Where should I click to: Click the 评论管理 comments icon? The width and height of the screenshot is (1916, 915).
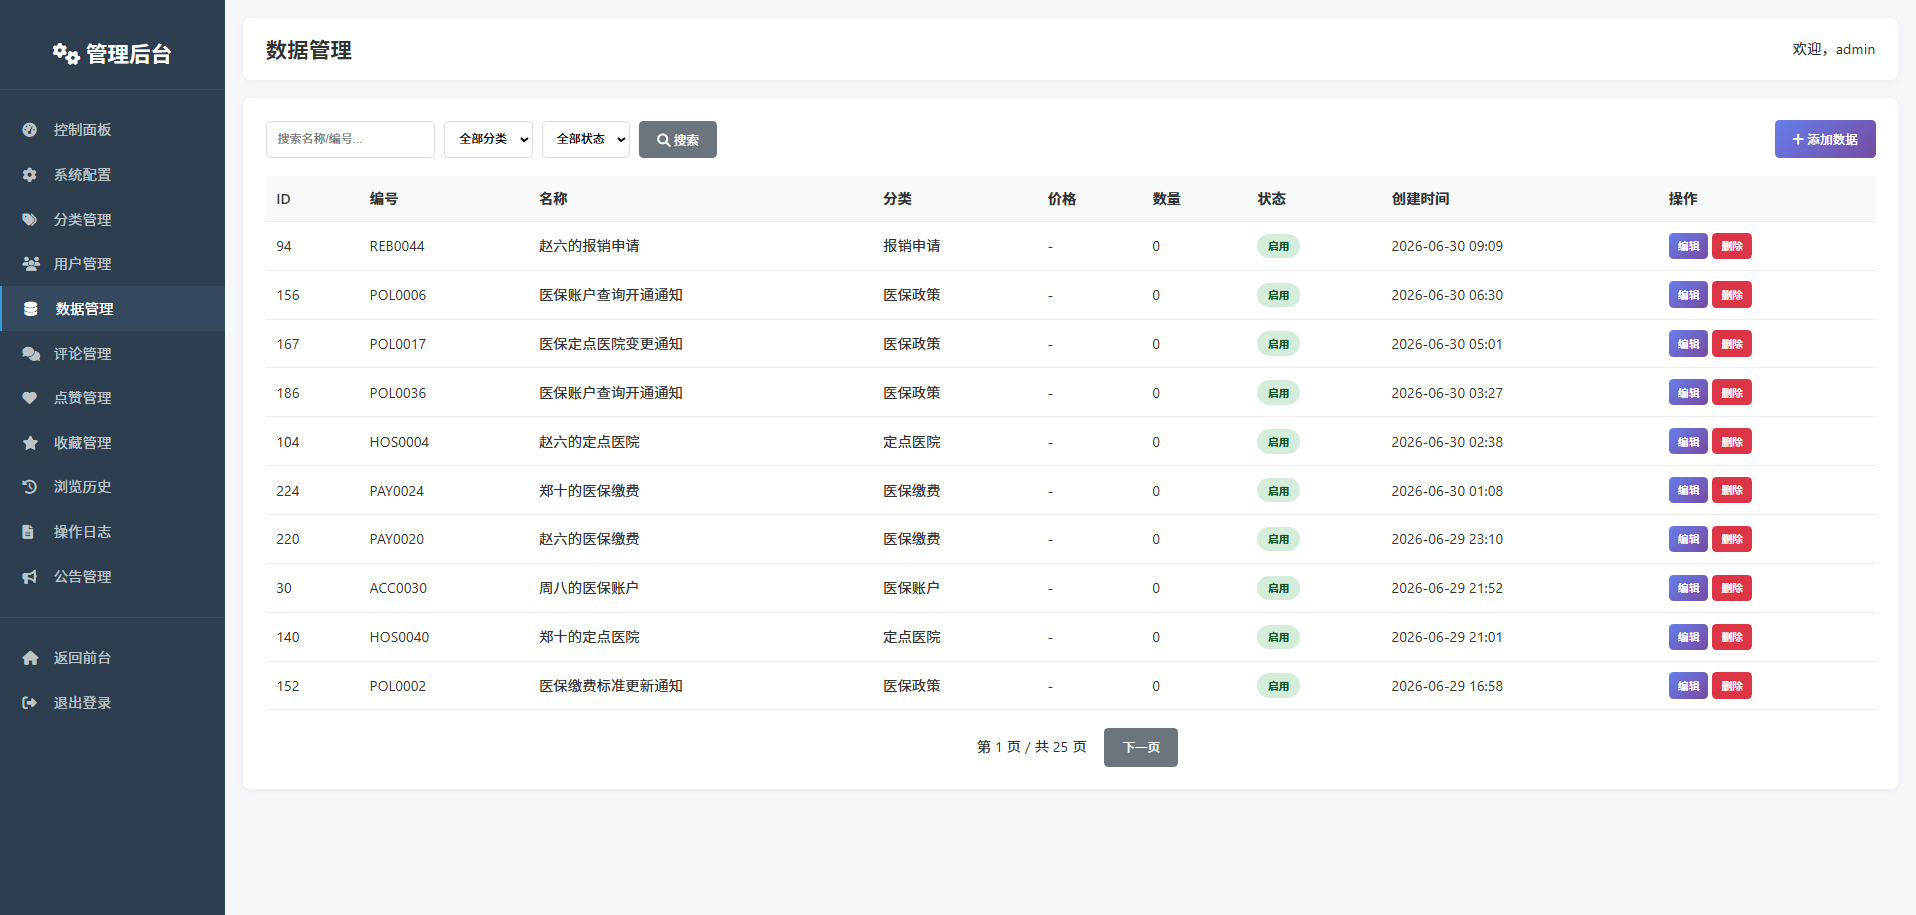click(x=30, y=354)
